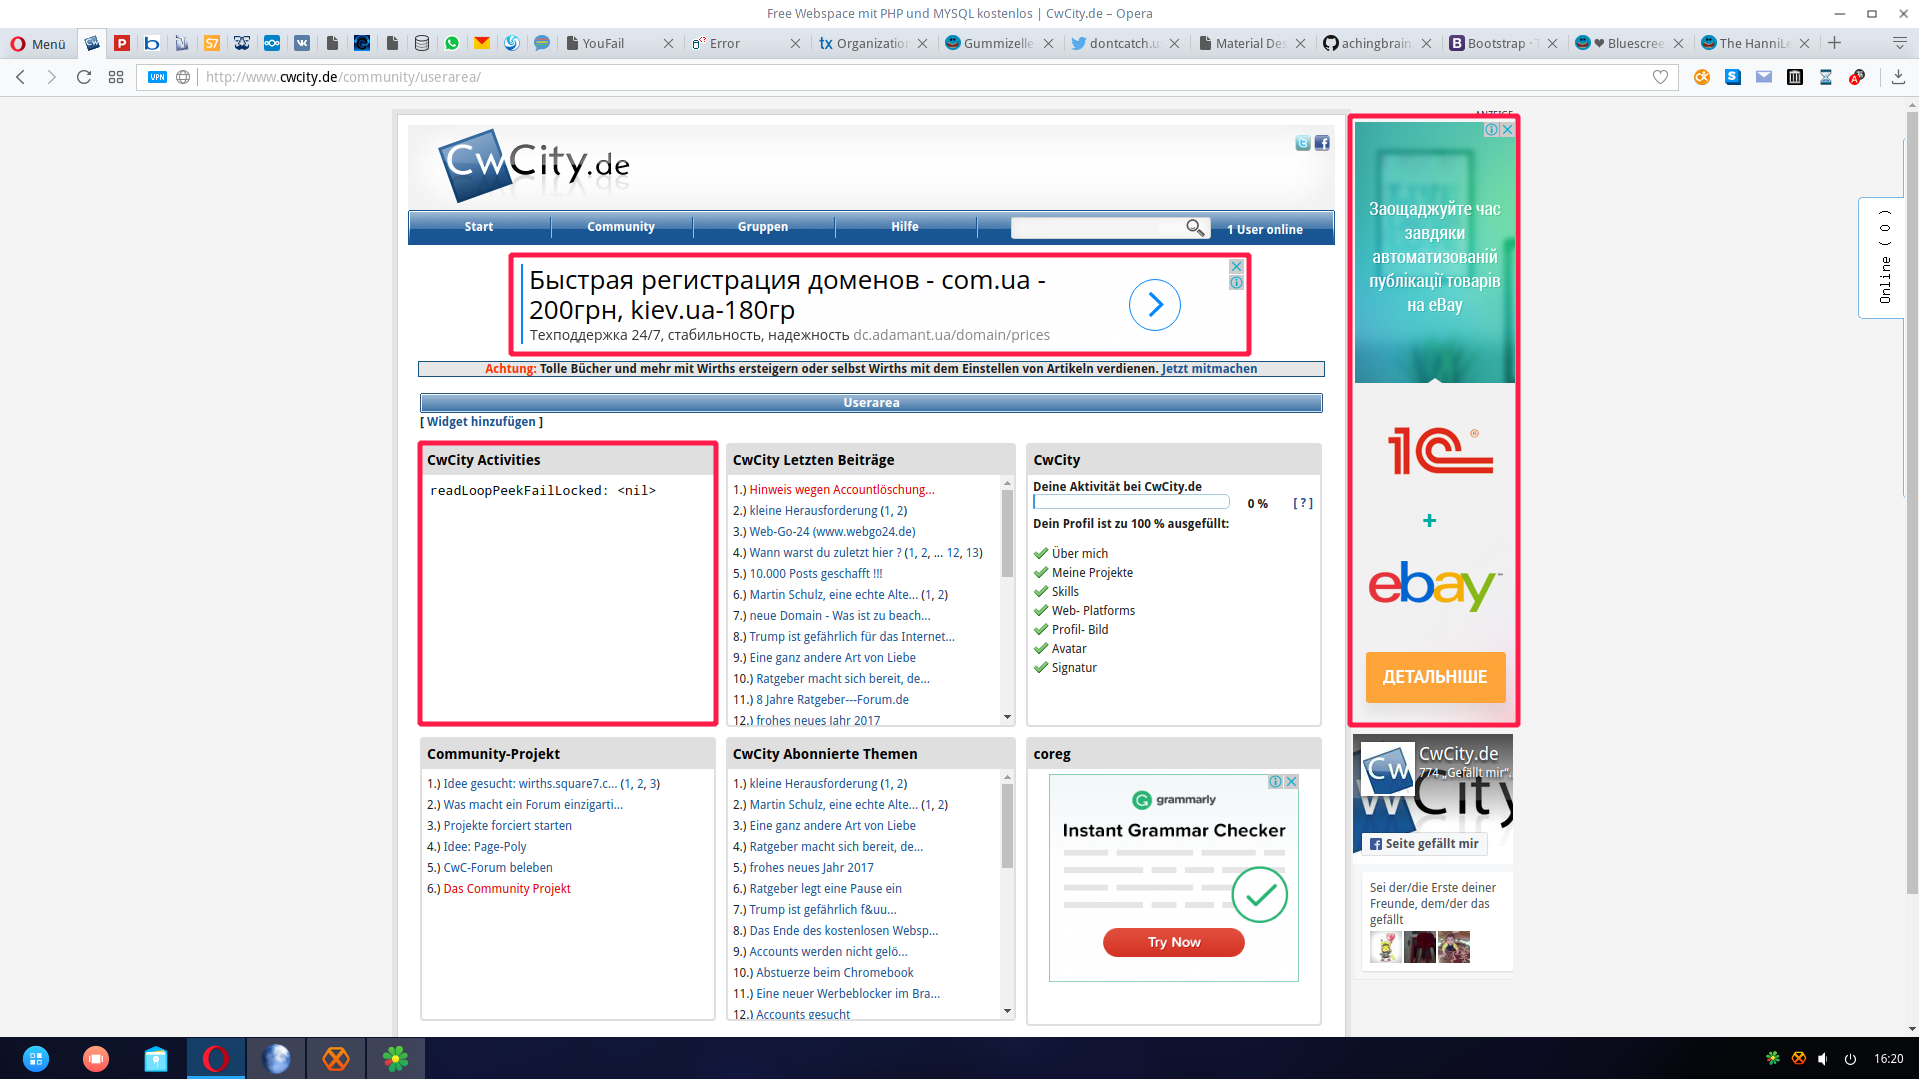The width and height of the screenshot is (1919, 1079).
Task: Add page to bookmarks with heart icon
Action: pyautogui.click(x=1660, y=77)
